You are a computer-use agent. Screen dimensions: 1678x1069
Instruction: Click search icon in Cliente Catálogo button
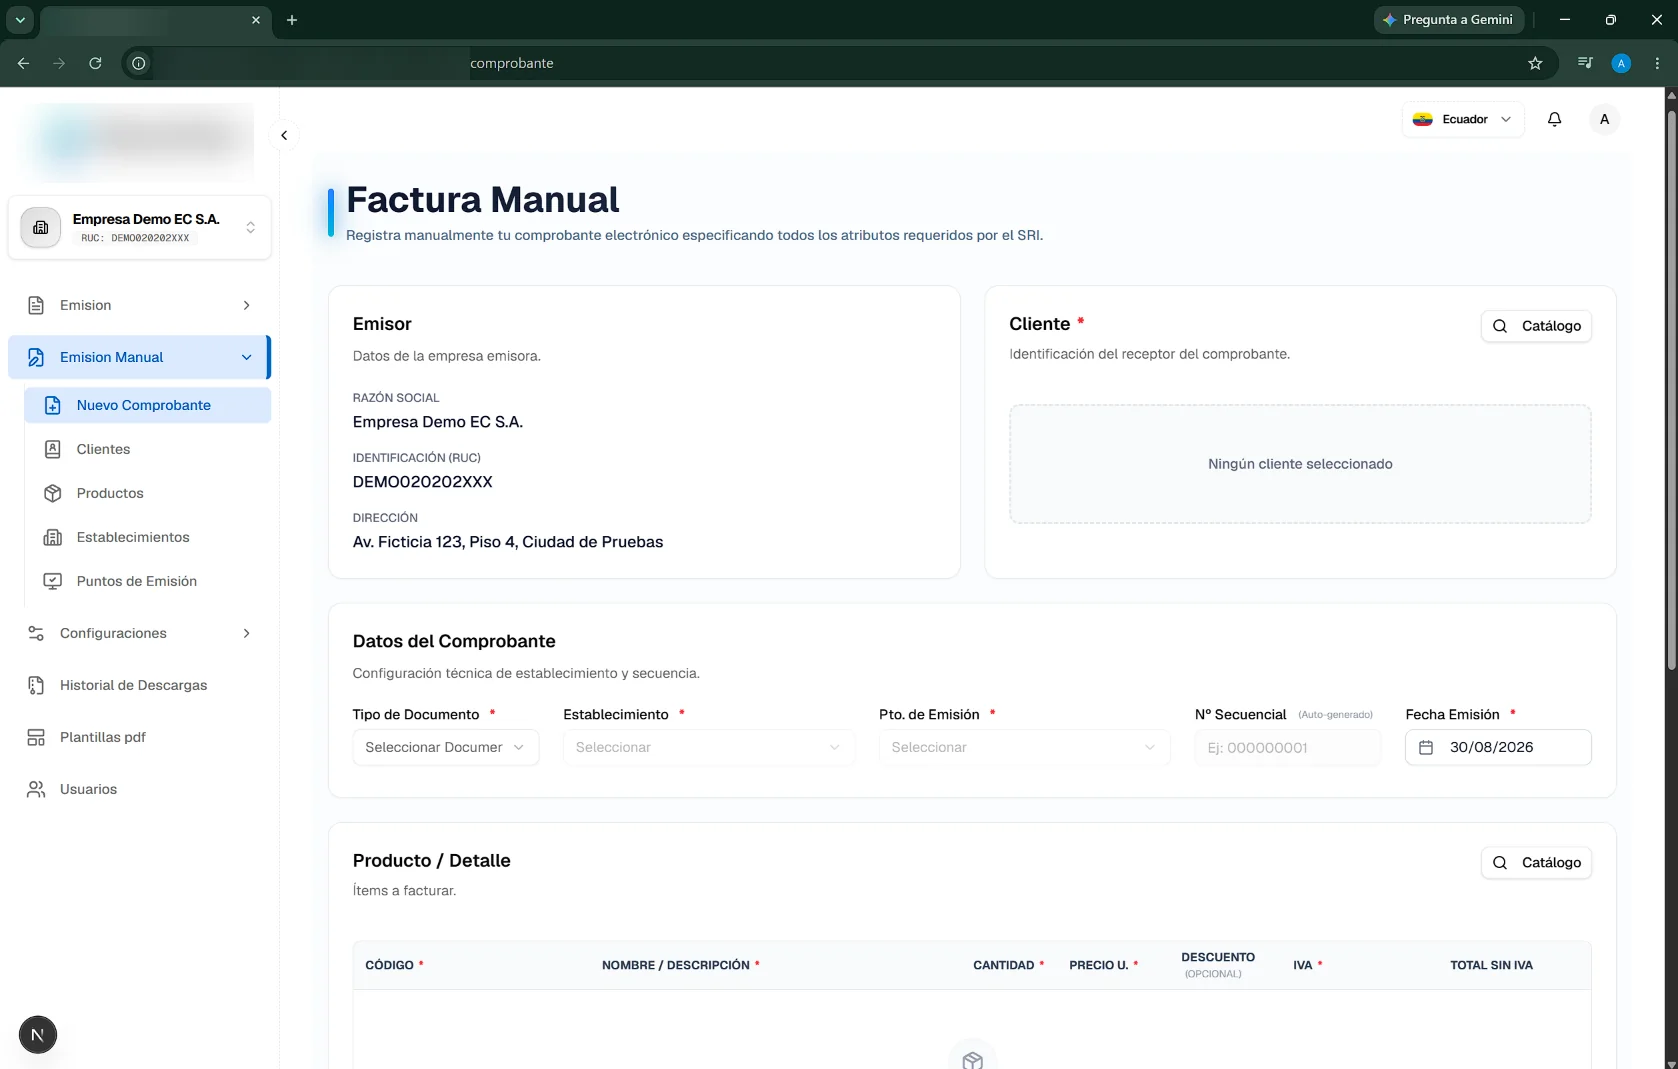coord(1500,326)
